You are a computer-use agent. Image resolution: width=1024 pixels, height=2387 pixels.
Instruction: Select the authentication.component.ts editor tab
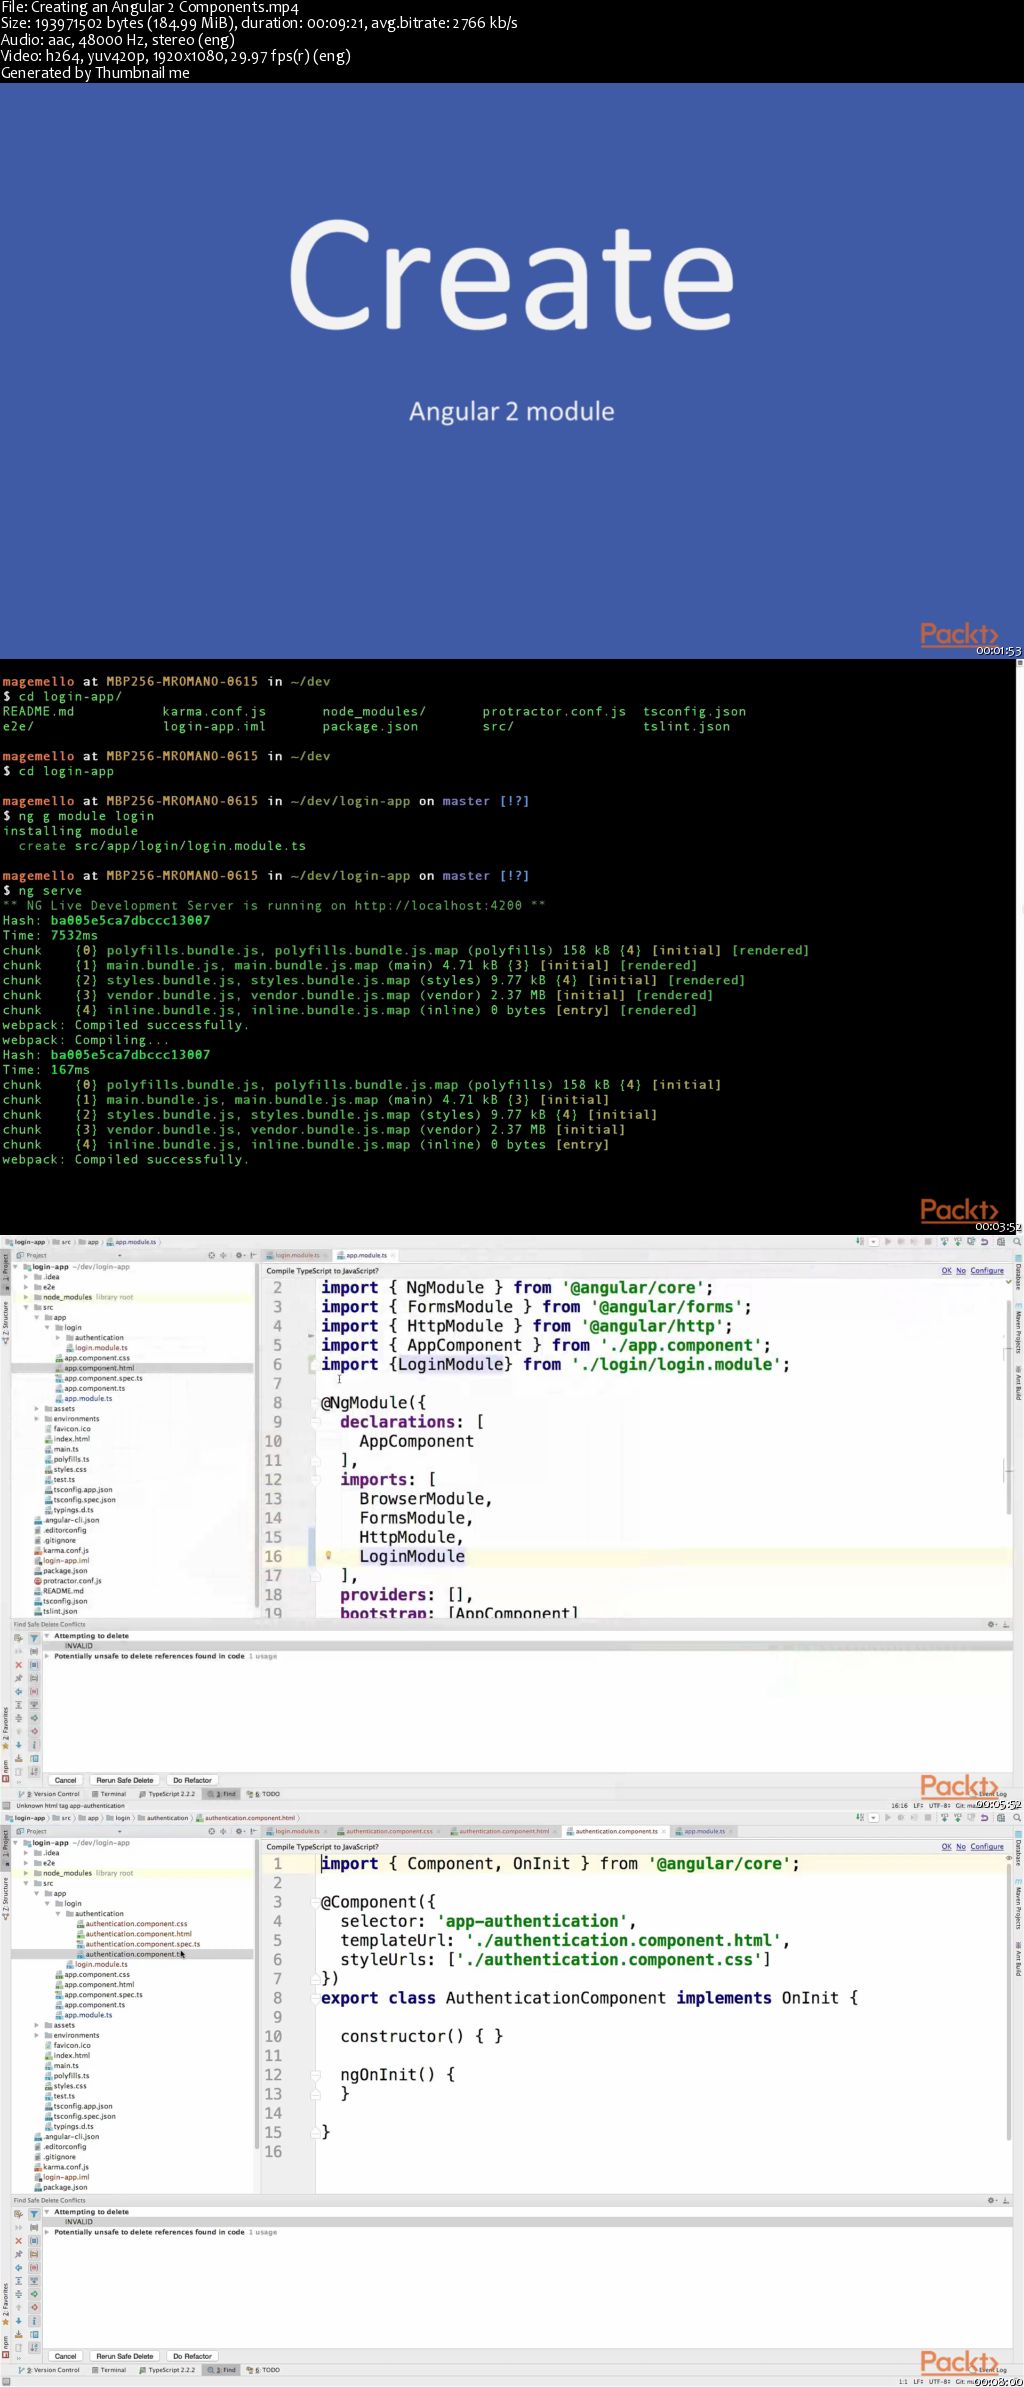(616, 1831)
